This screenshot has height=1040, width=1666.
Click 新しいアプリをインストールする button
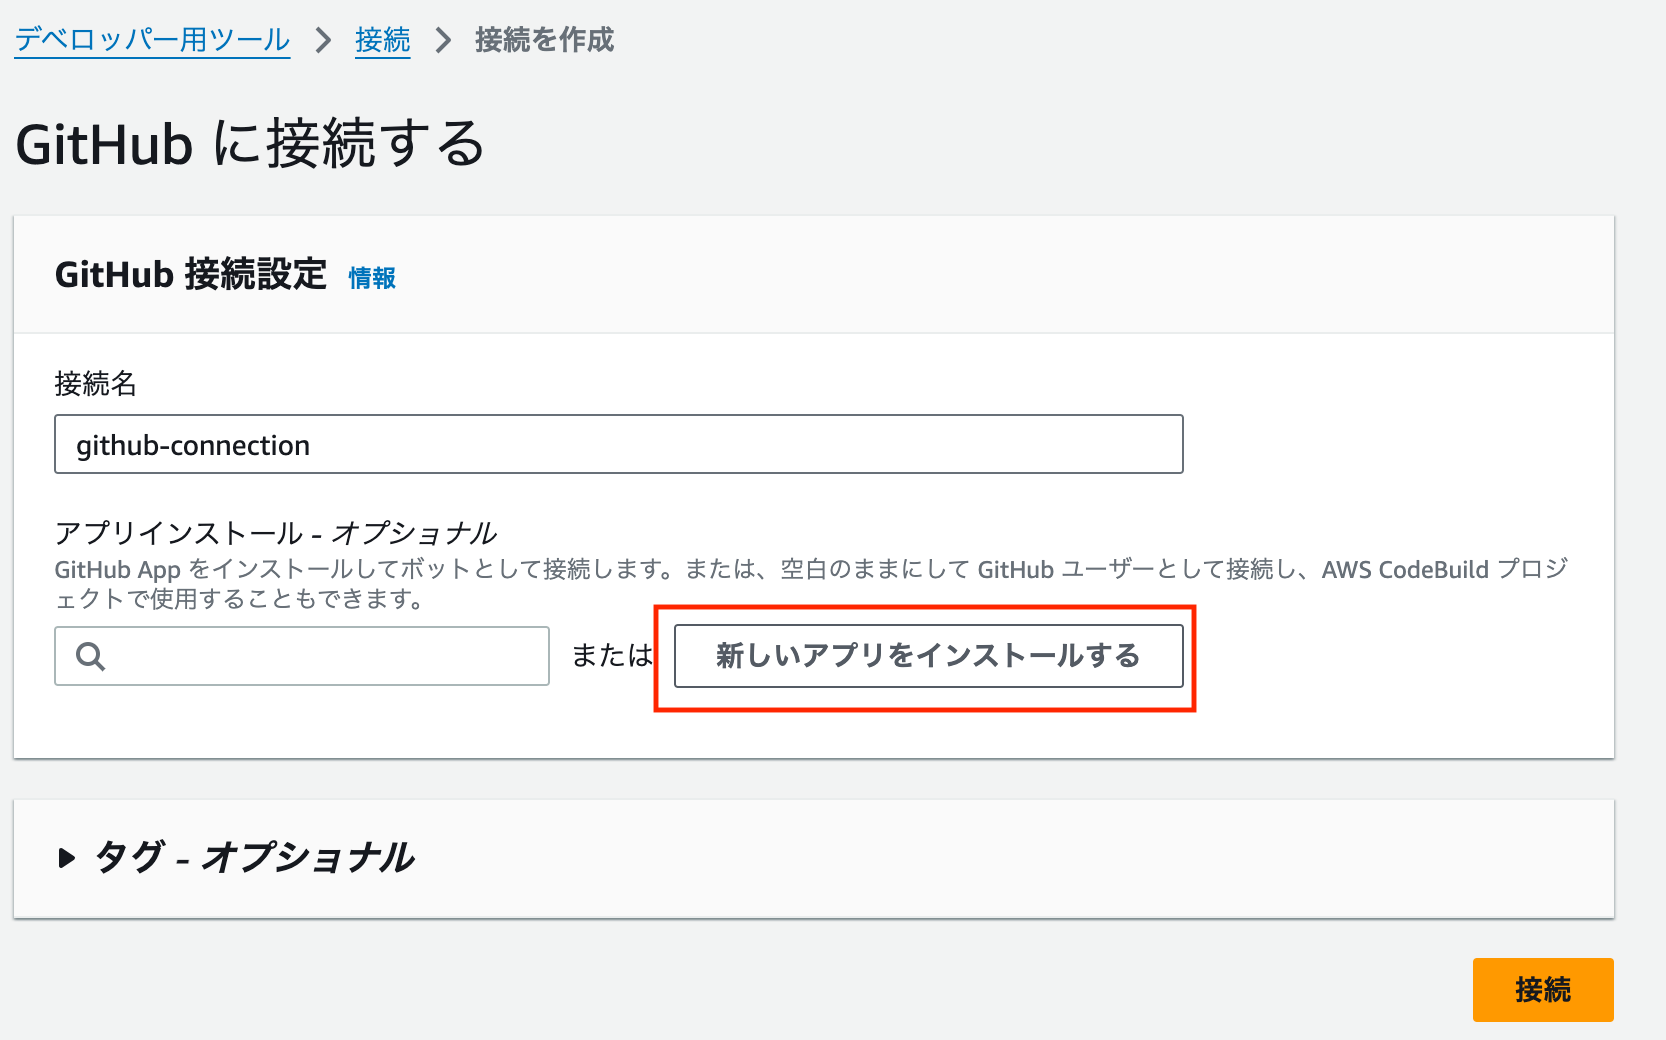(x=928, y=656)
